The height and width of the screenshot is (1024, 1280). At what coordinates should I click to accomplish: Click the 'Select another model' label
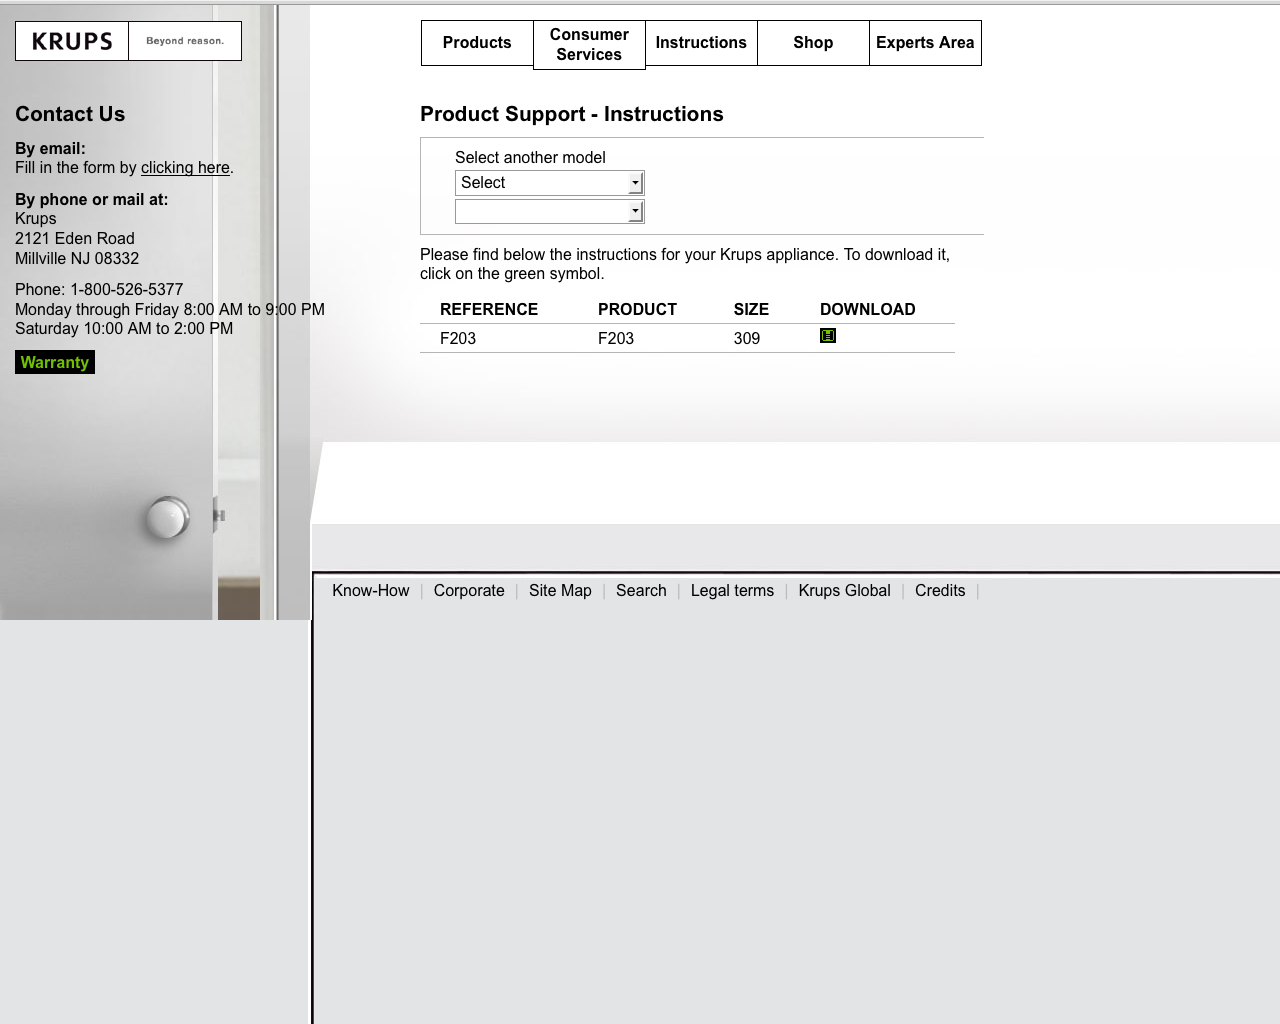click(x=530, y=158)
